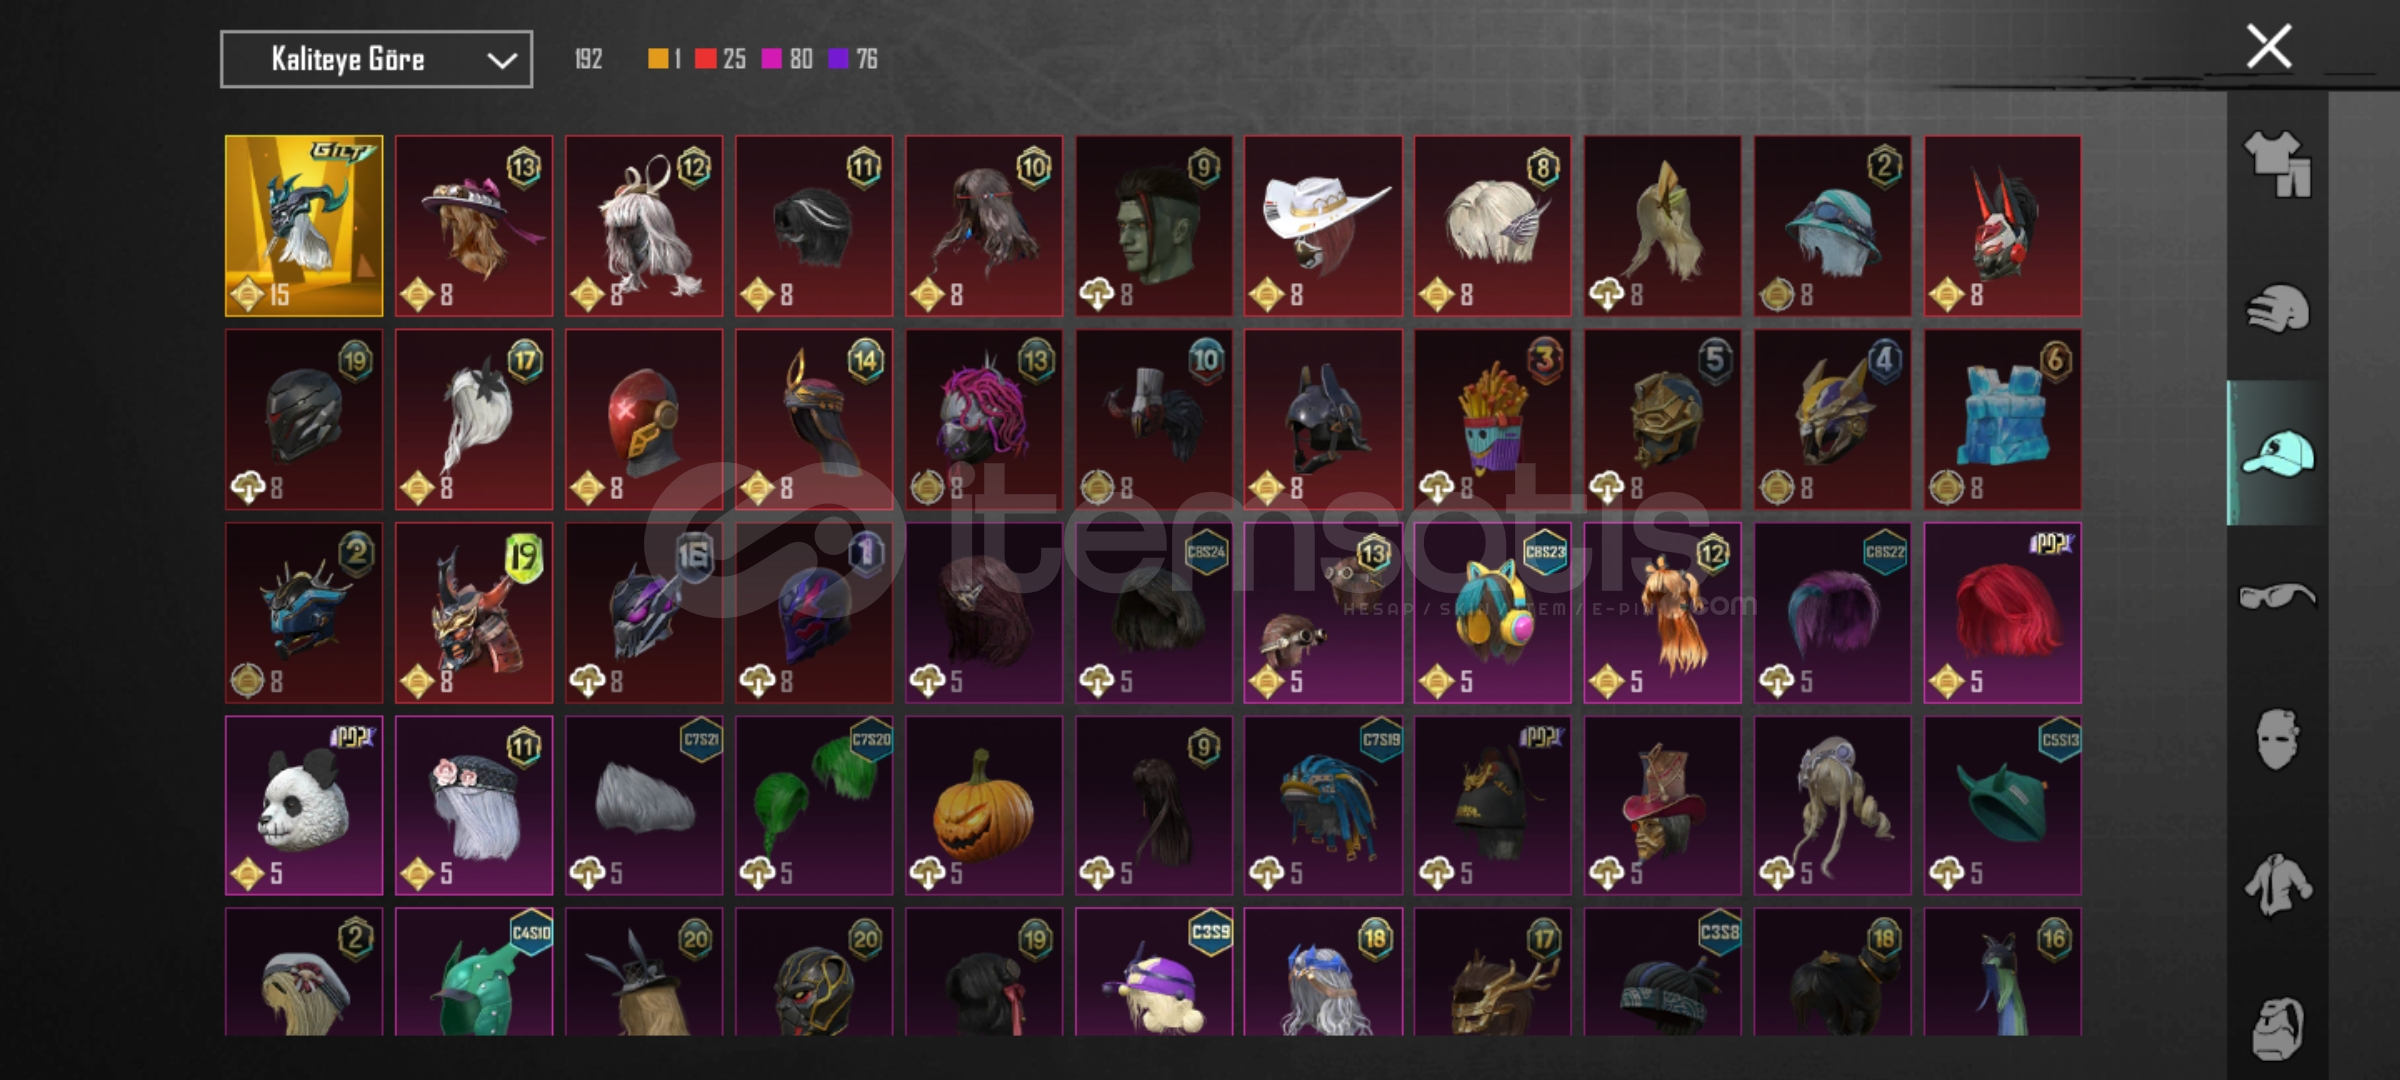Select the panda head mask item
Viewport: 2400px width, 1080px height.
pyautogui.click(x=304, y=805)
